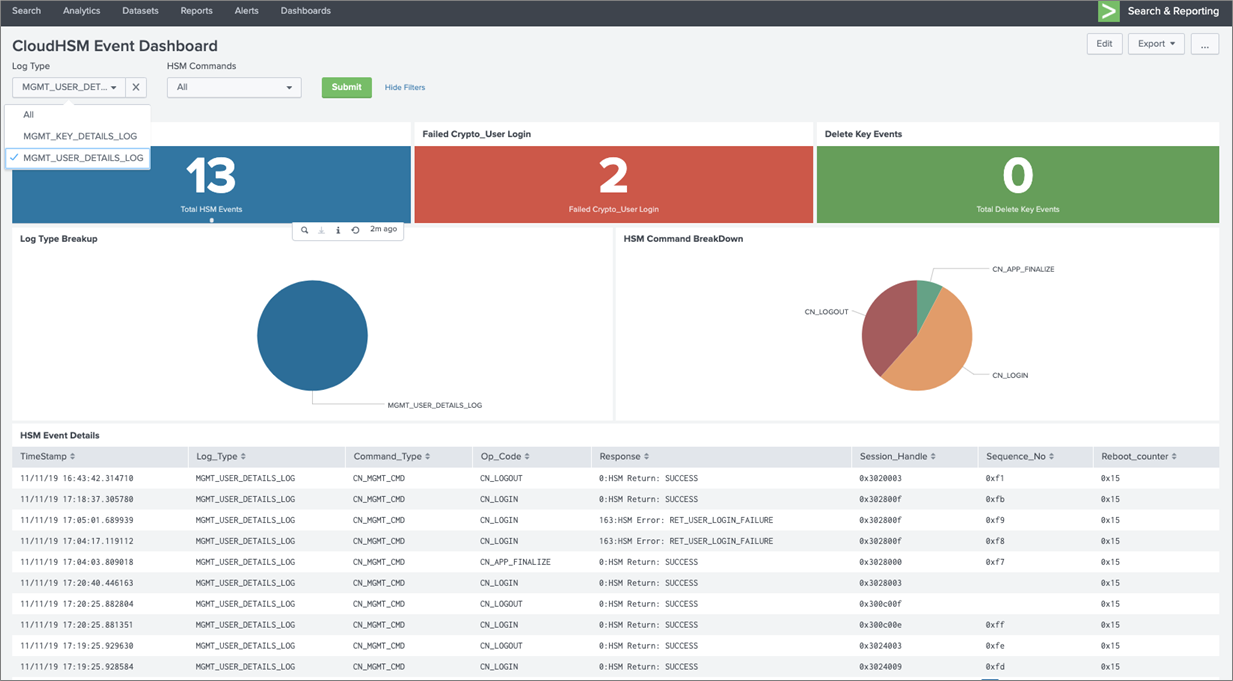The height and width of the screenshot is (681, 1233).
Task: Submit the selected filters
Action: point(346,87)
